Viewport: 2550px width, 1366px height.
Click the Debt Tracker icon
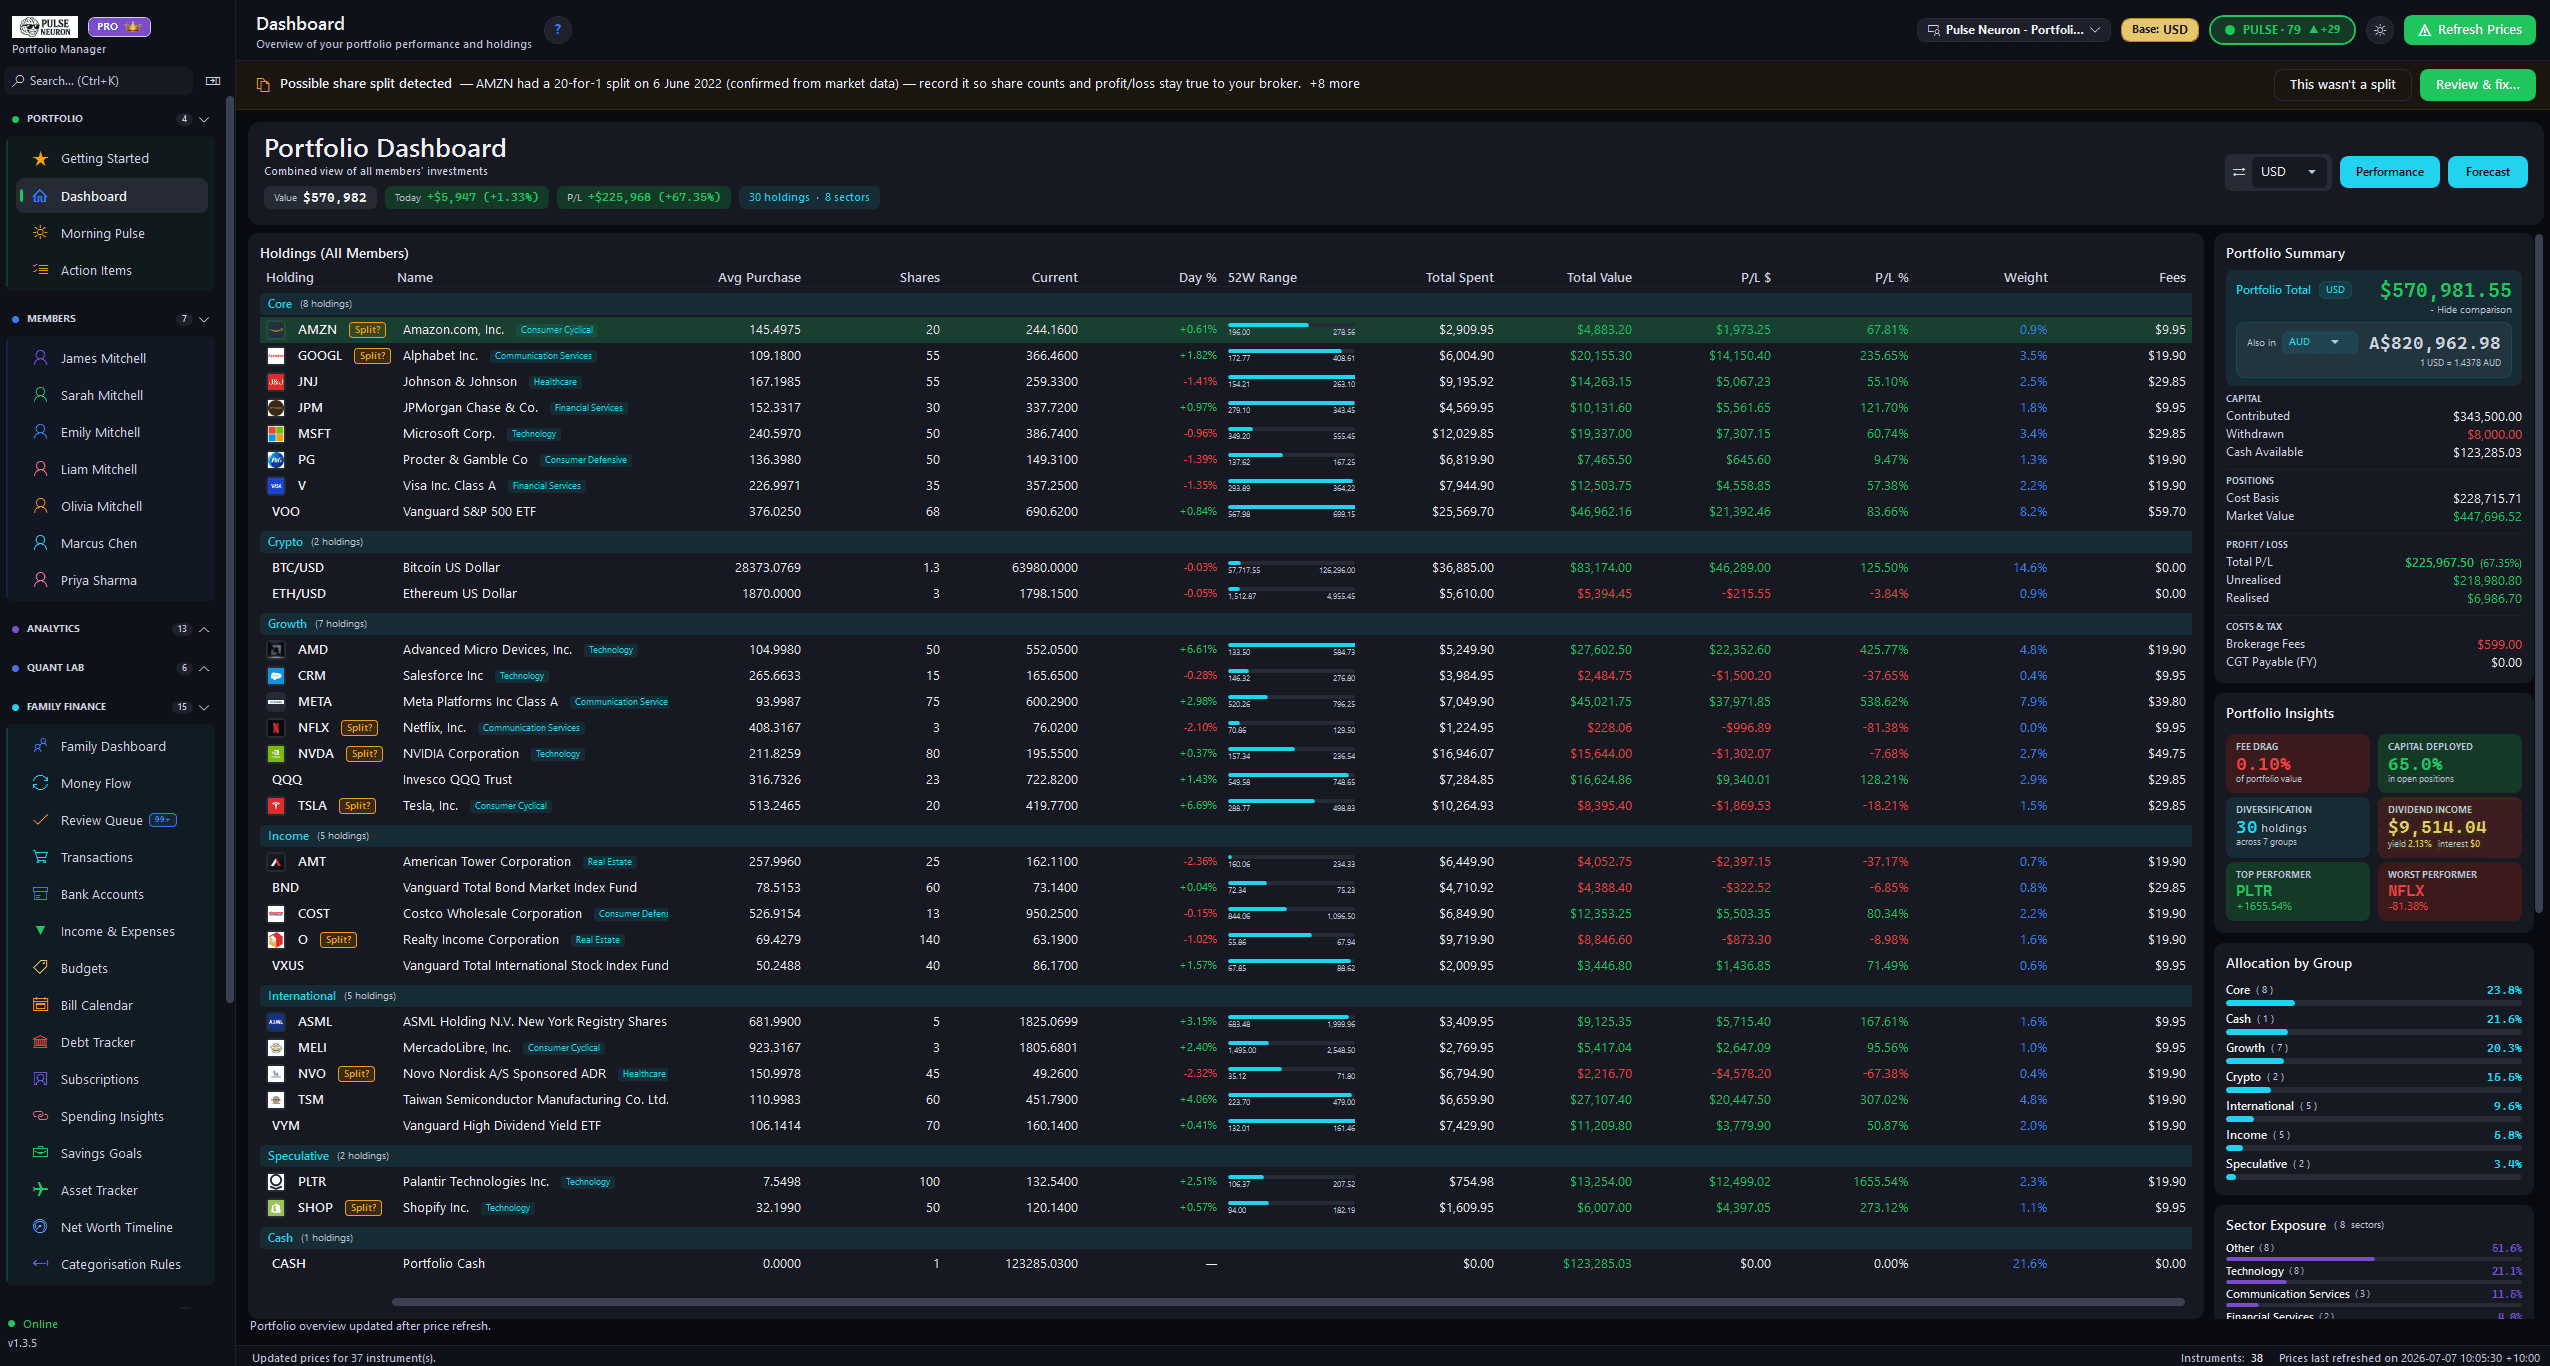click(x=41, y=1042)
